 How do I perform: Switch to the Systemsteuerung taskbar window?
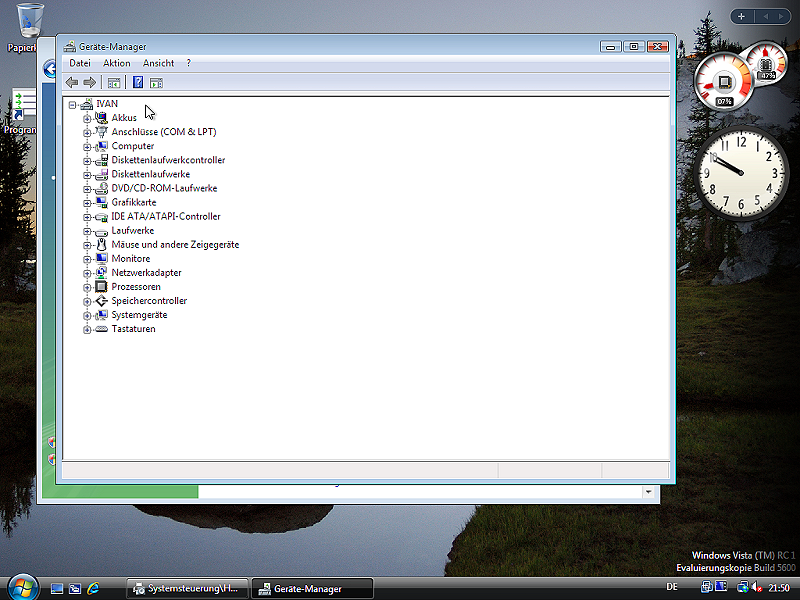click(187, 588)
